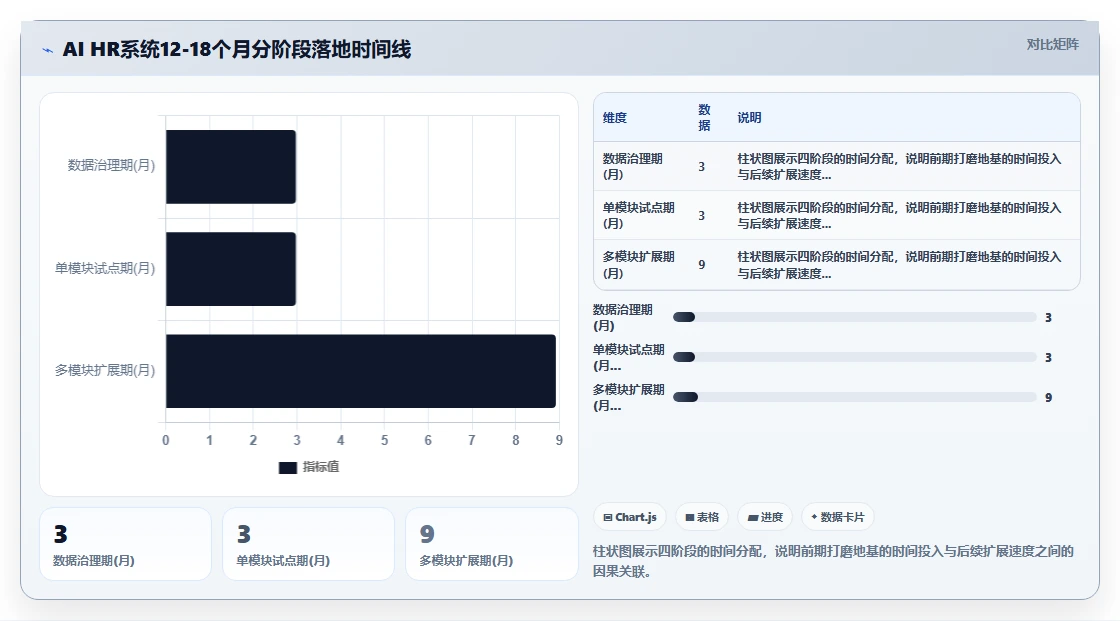1120x621 pixels.
Task: Select the 单模块试点期(月) bar in the chart
Action: click(231, 269)
